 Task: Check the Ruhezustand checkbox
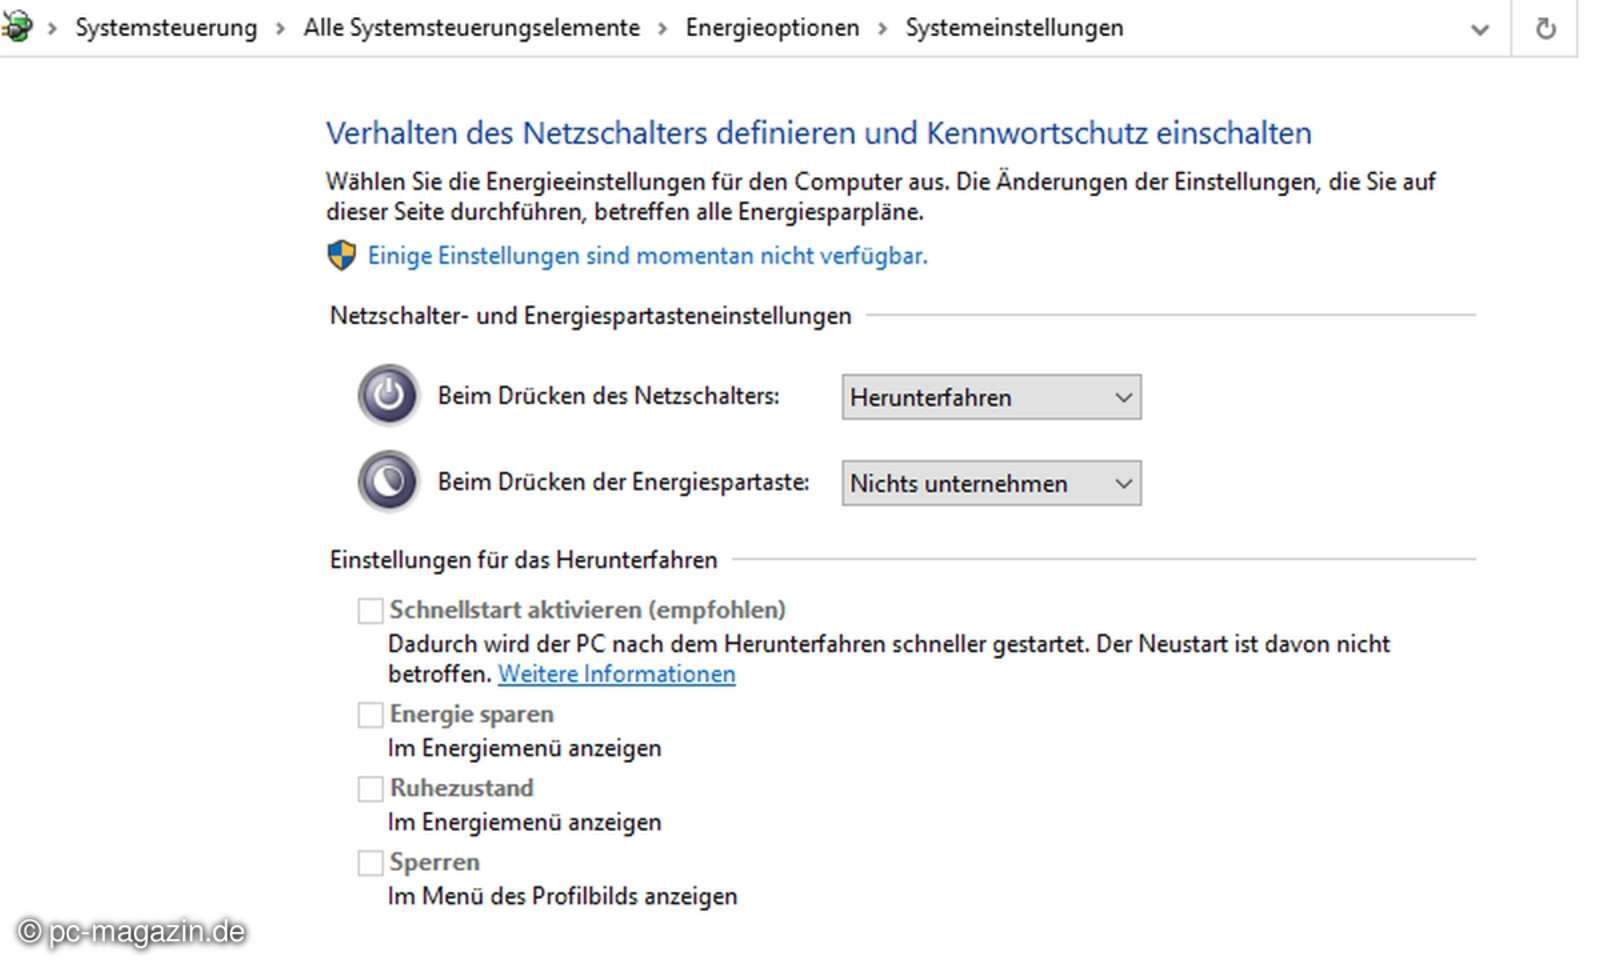[371, 788]
